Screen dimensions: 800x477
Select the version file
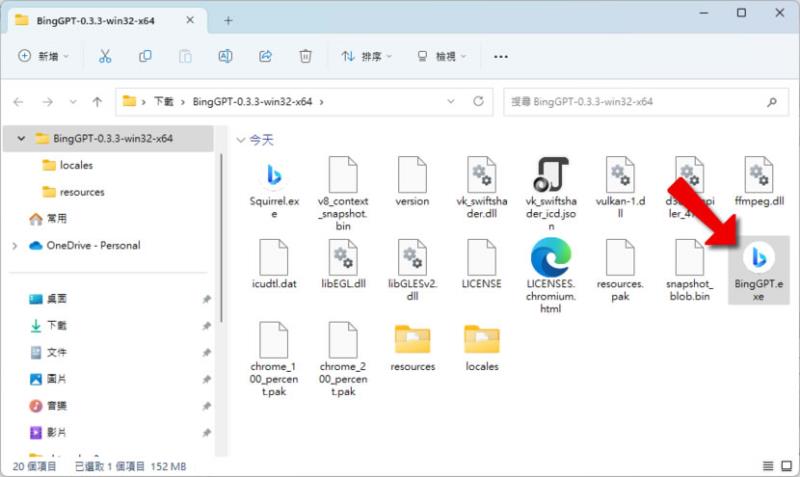click(x=412, y=182)
